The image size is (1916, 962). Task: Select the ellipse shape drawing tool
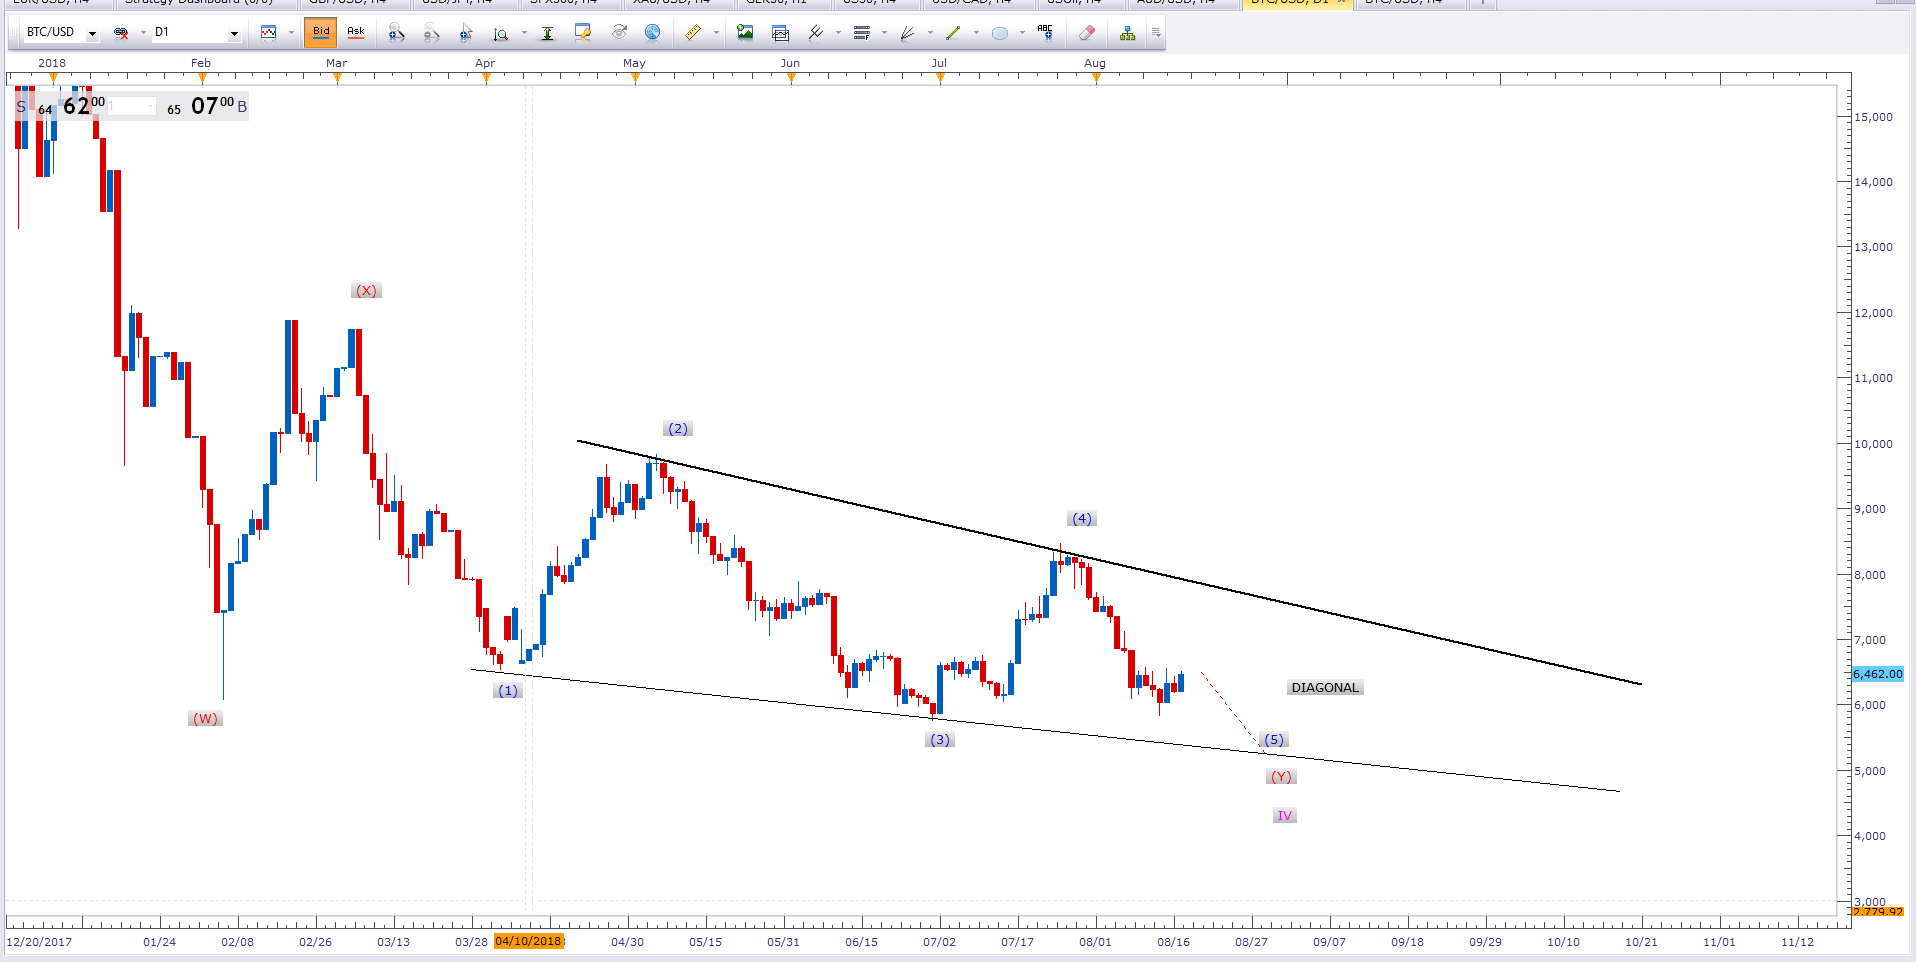coord(999,33)
